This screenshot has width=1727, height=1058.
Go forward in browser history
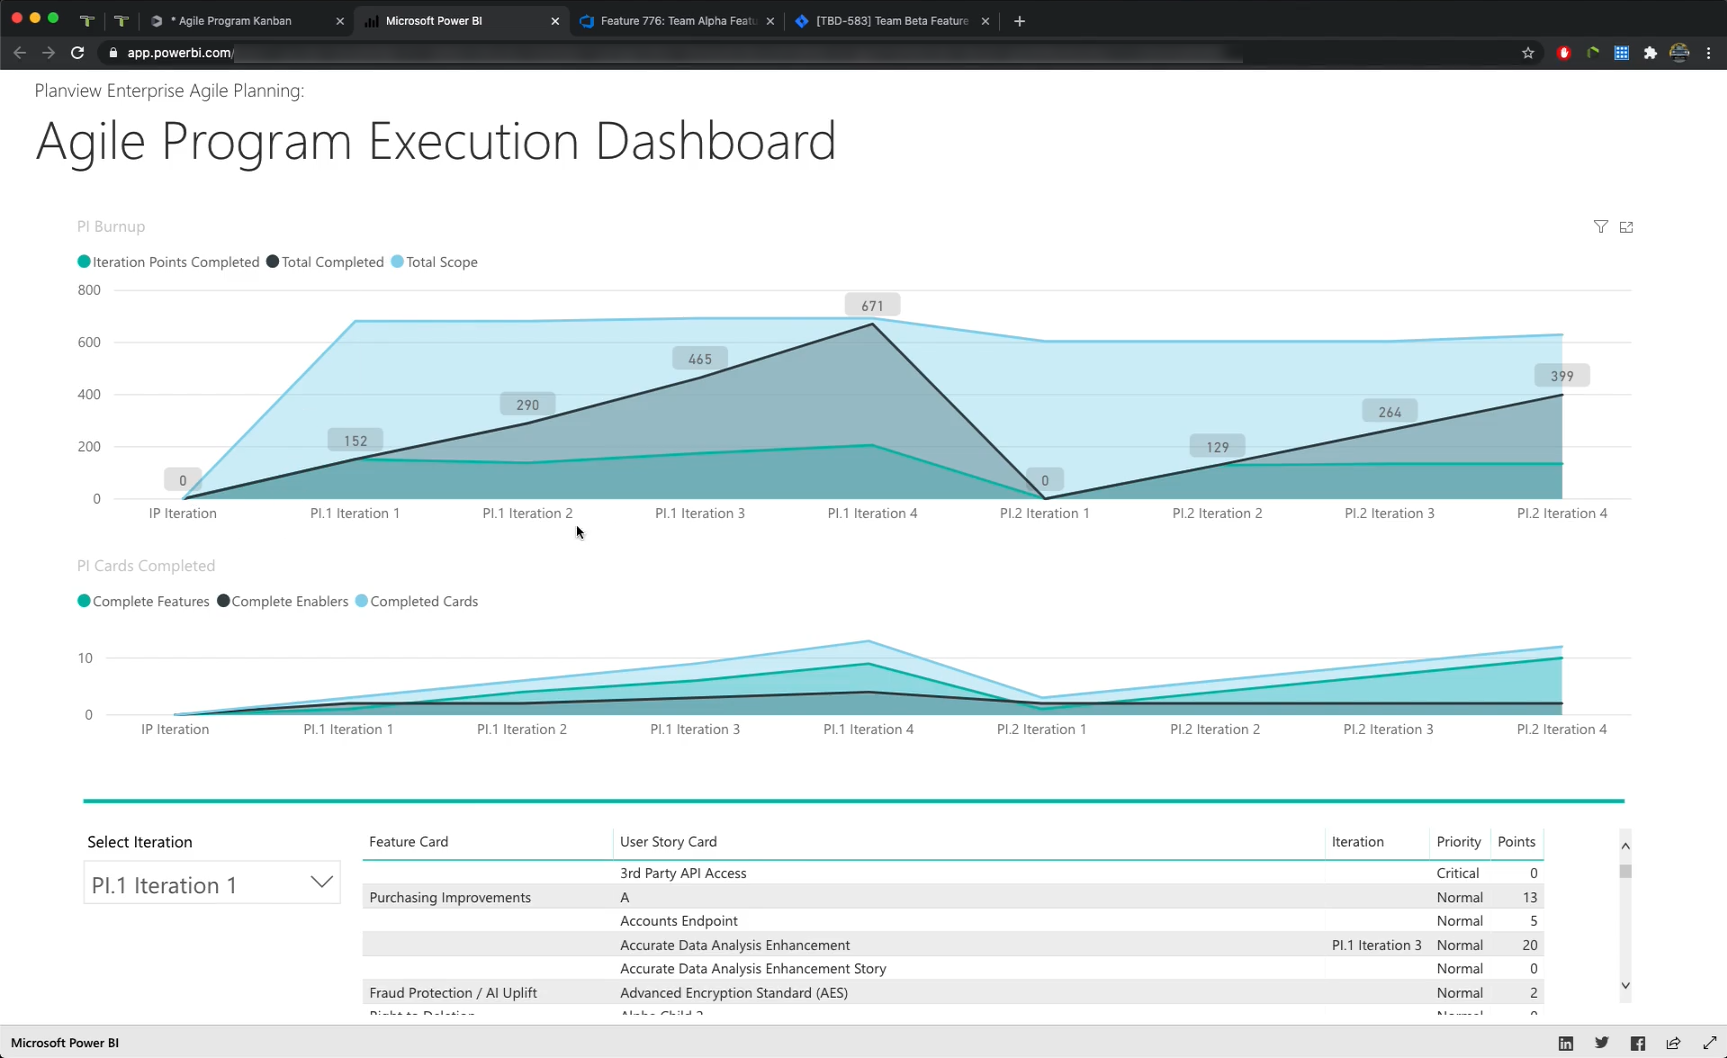48,53
